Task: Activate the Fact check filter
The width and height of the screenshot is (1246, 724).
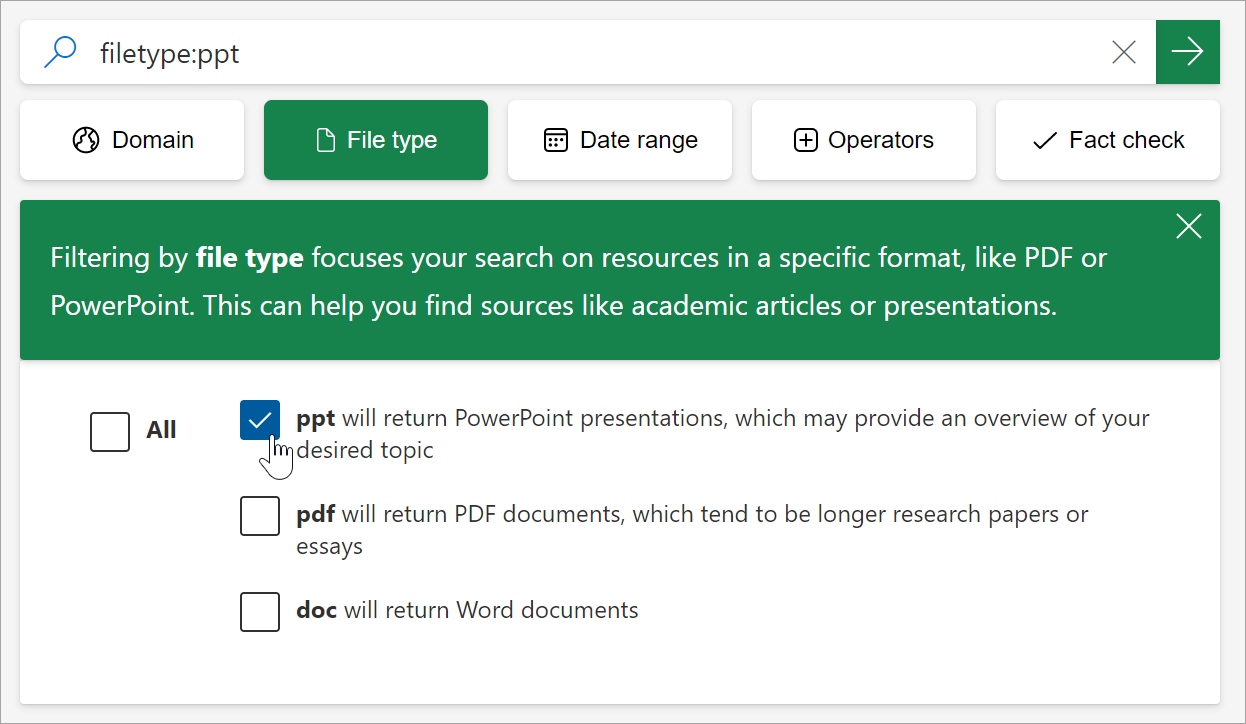Action: (1107, 140)
